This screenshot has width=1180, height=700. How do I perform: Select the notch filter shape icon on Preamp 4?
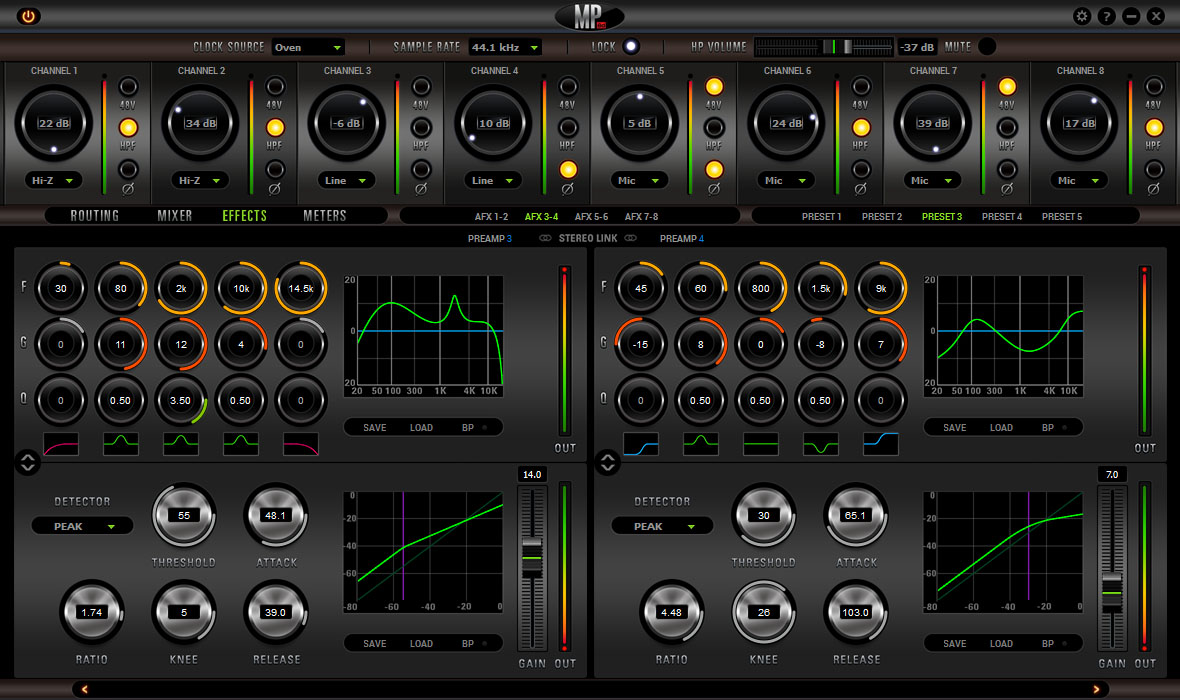[x=820, y=444]
